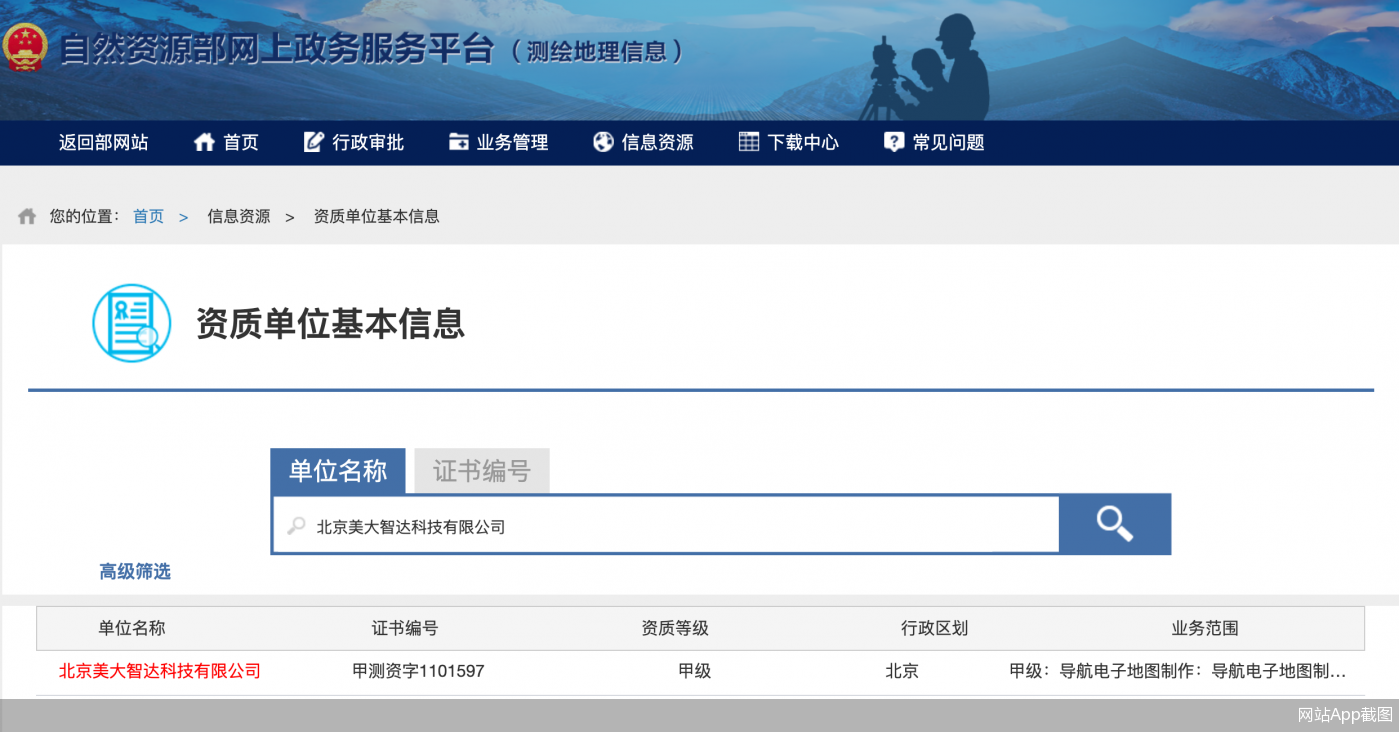Image resolution: width=1399 pixels, height=732 pixels.
Task: Click 业务范围 column header
Action: (x=1205, y=628)
